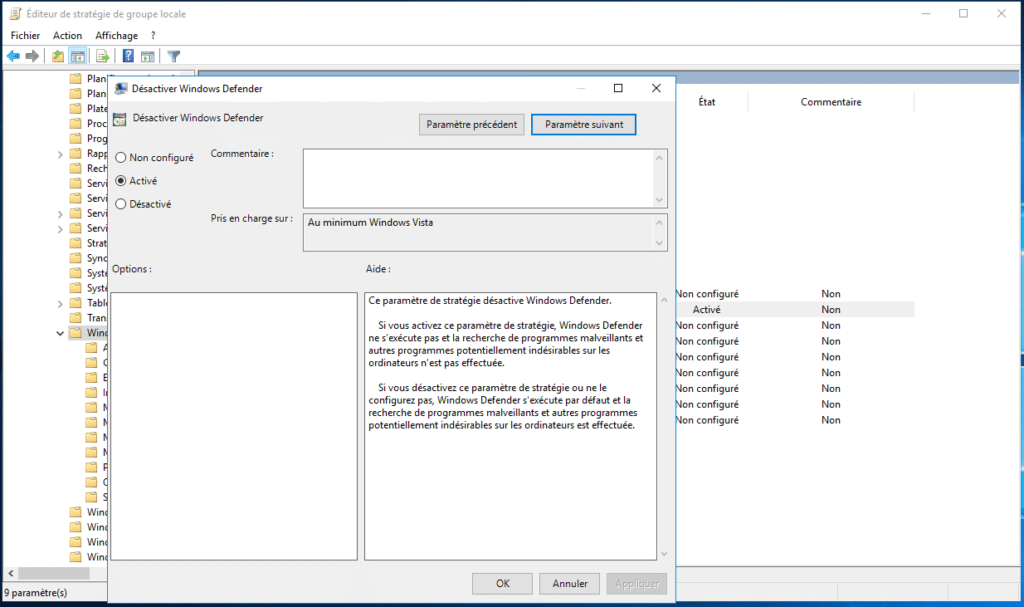Click the blue Back arrow in toolbar
The height and width of the screenshot is (607, 1024).
pos(13,56)
